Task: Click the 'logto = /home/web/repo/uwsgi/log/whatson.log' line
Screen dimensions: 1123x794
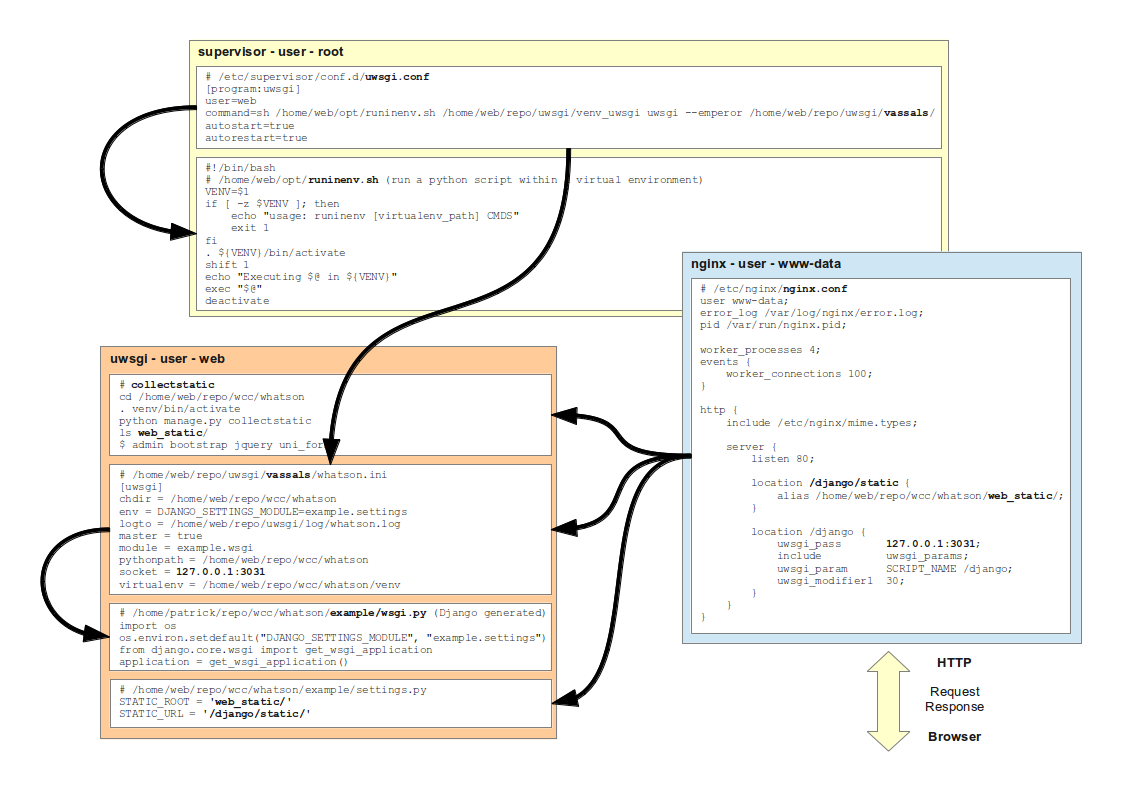Action: 259,524
